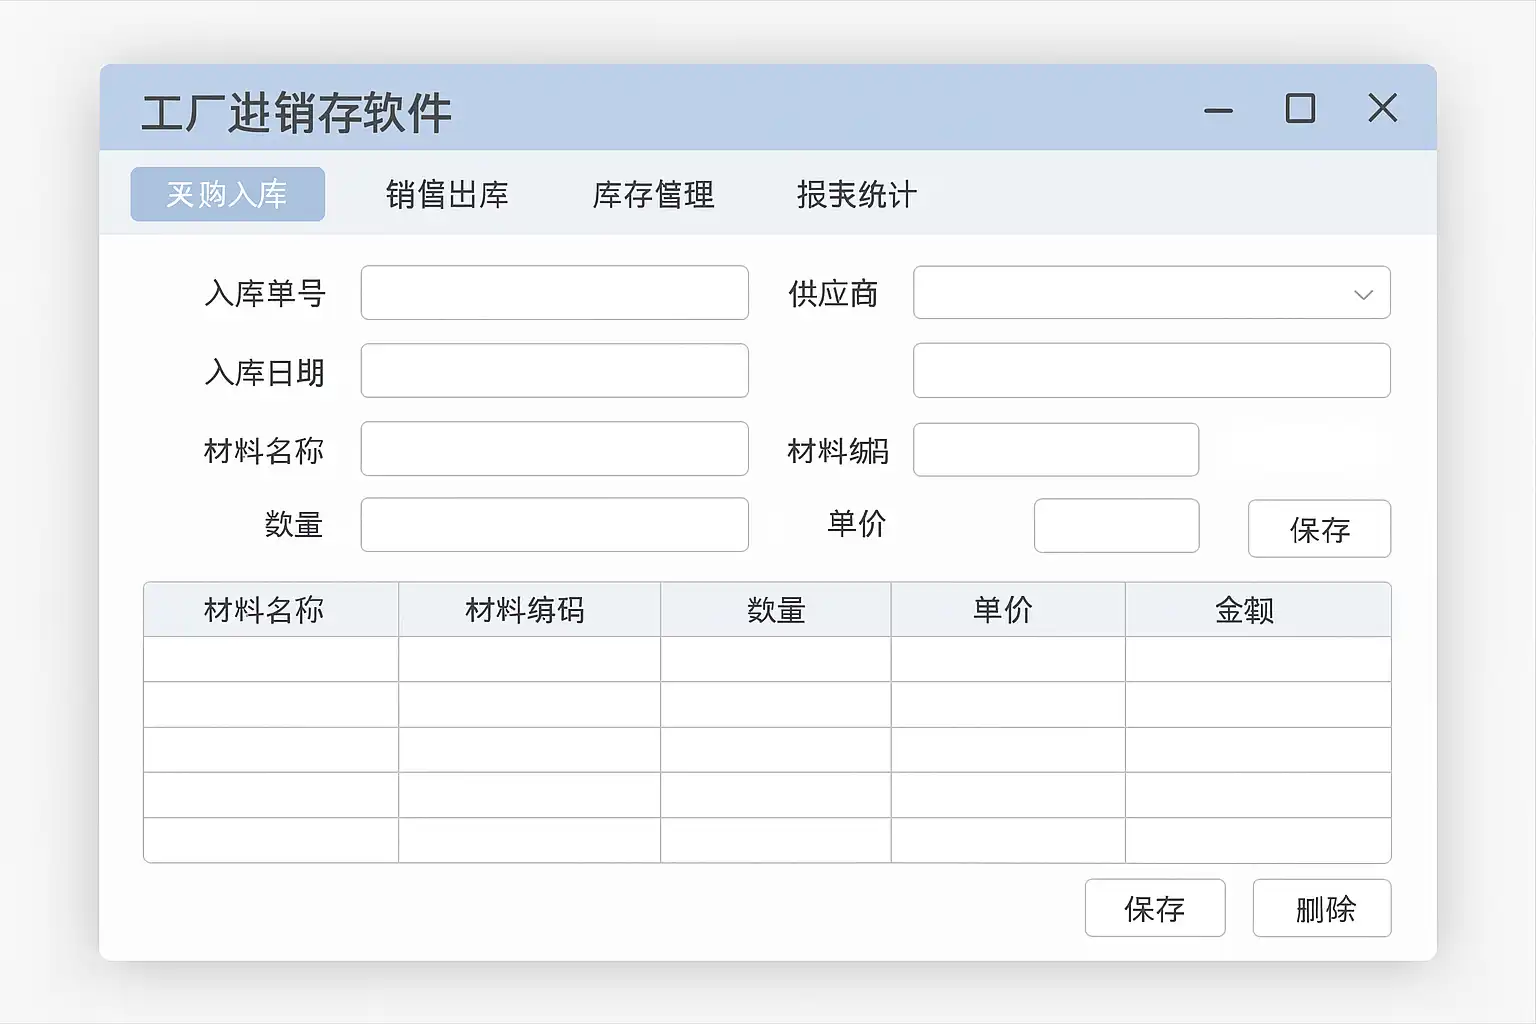The height and width of the screenshot is (1024, 1536).
Task: Click the 保存 button next to 删除
Action: pos(1155,908)
